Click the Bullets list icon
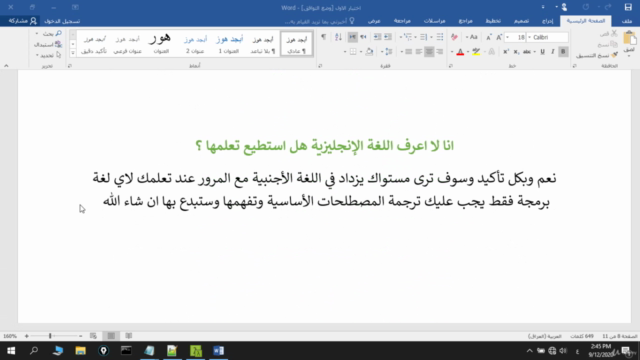The width and height of the screenshot is (640, 360). click(x=440, y=37)
